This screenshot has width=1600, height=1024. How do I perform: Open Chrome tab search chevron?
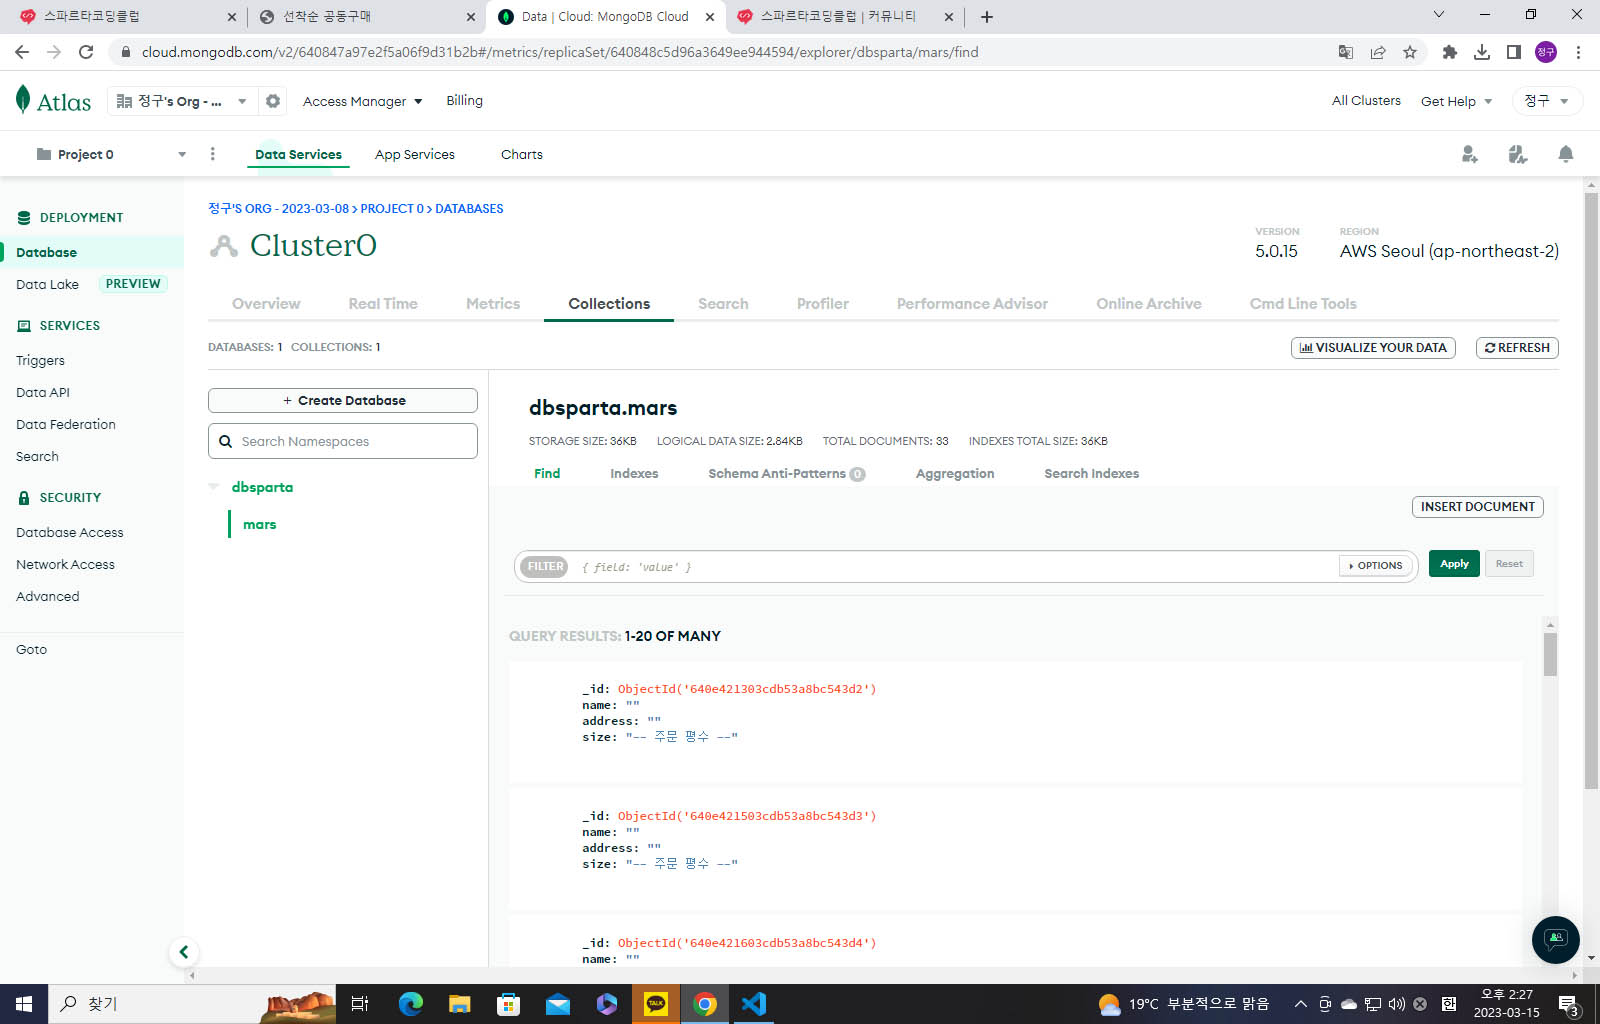coord(1439,14)
